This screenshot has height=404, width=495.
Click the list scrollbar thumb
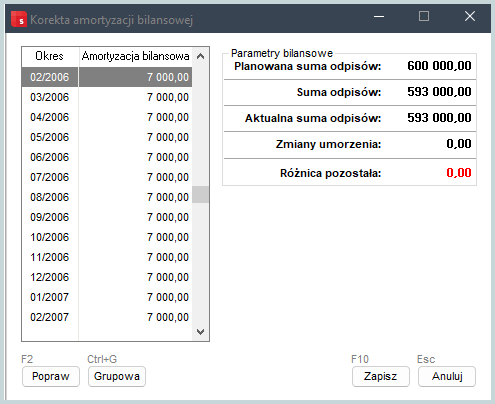200,195
